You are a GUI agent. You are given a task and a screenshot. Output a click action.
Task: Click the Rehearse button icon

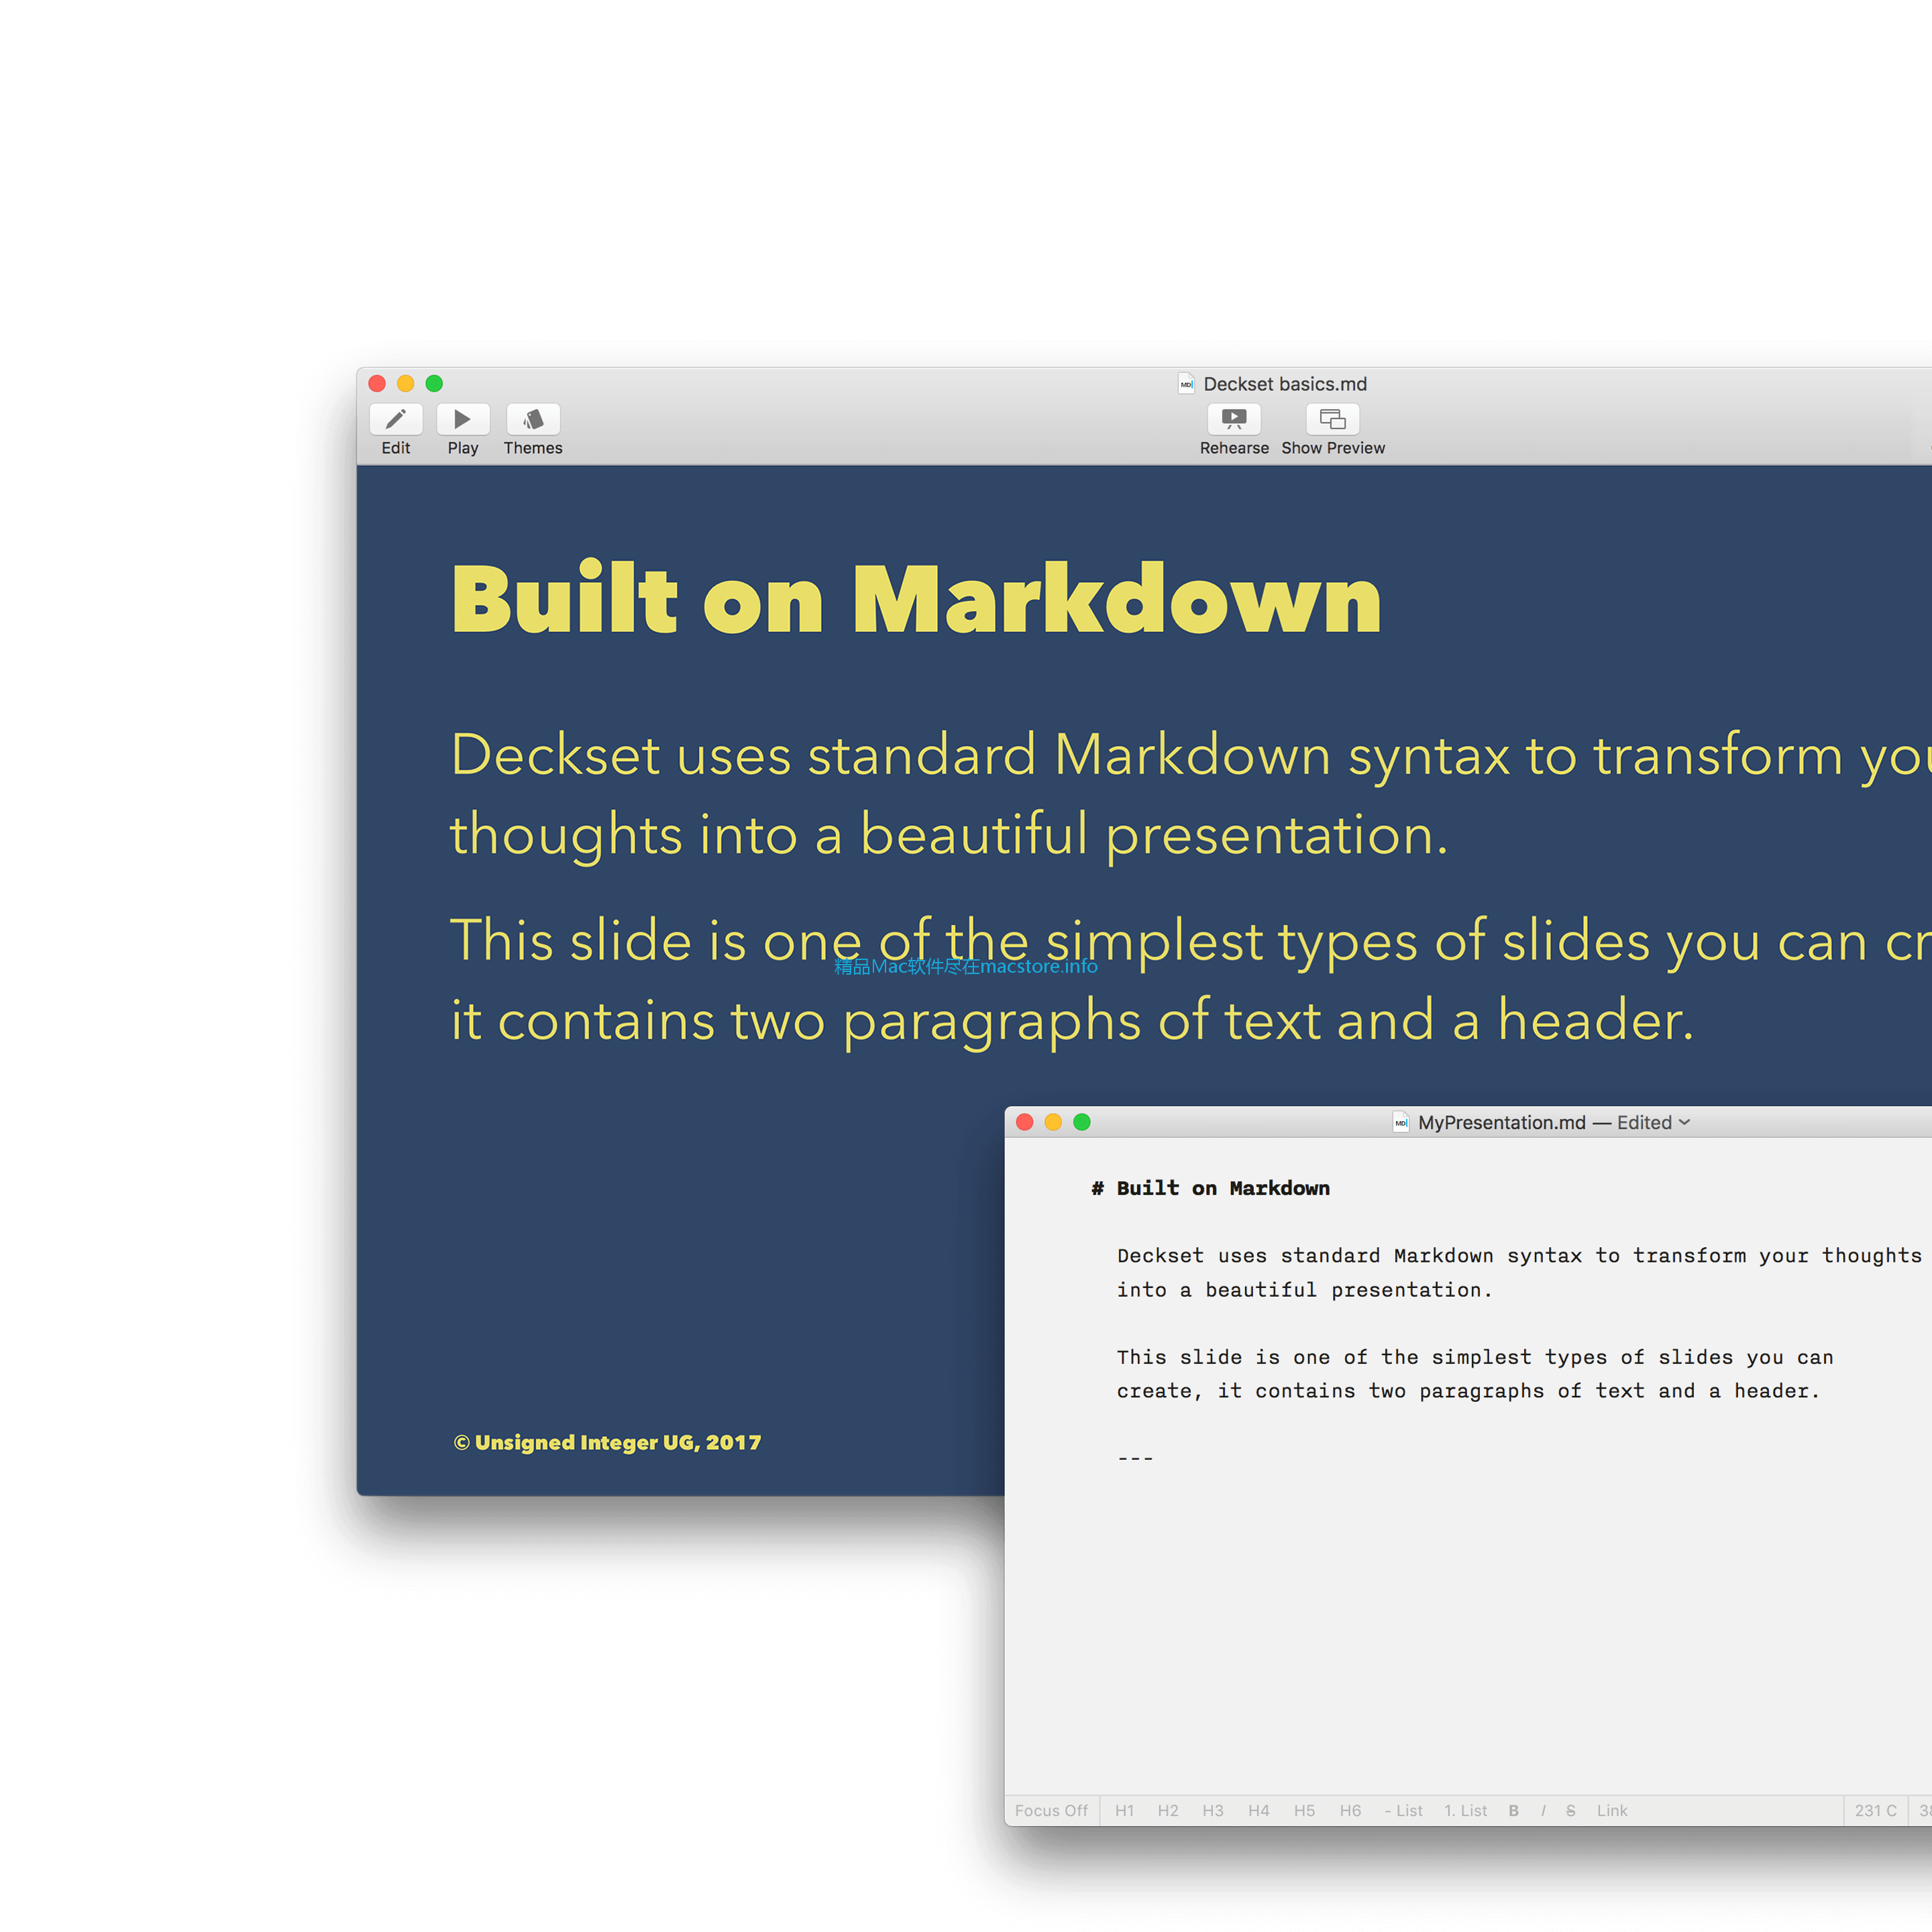(1233, 417)
